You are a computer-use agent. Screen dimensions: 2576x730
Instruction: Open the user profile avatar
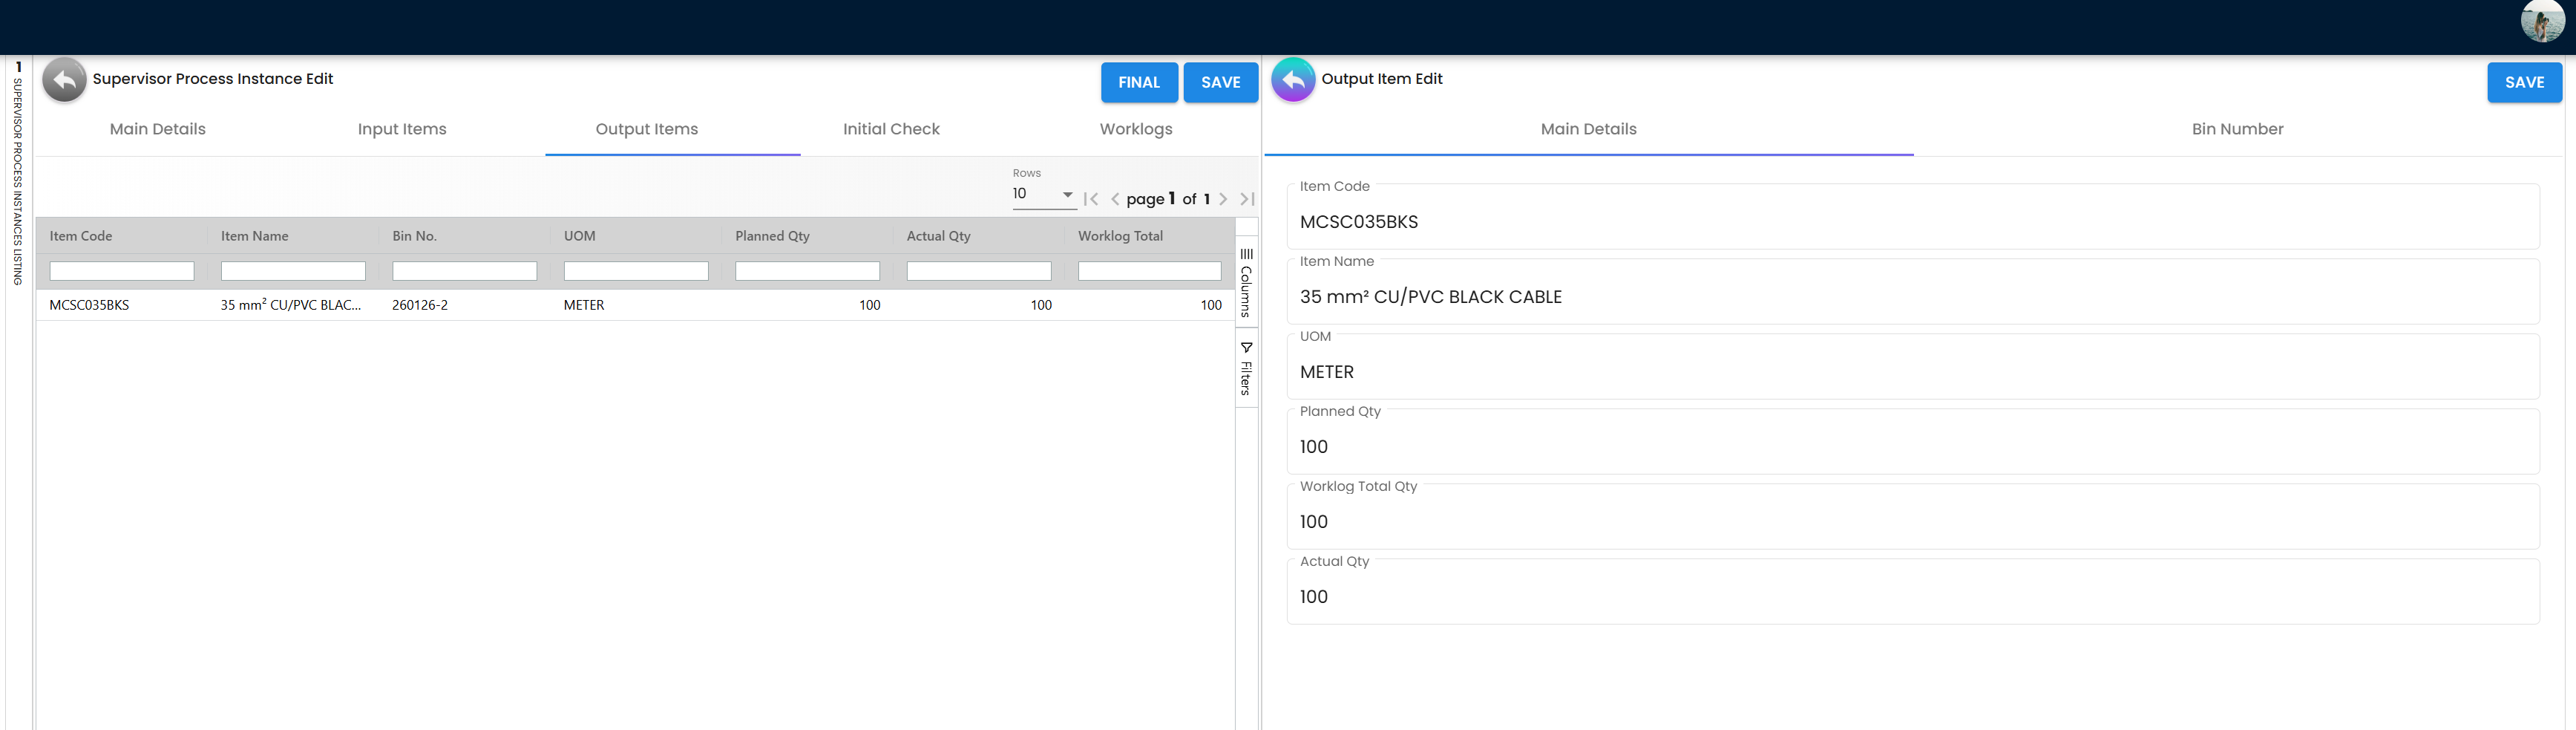(x=2541, y=22)
